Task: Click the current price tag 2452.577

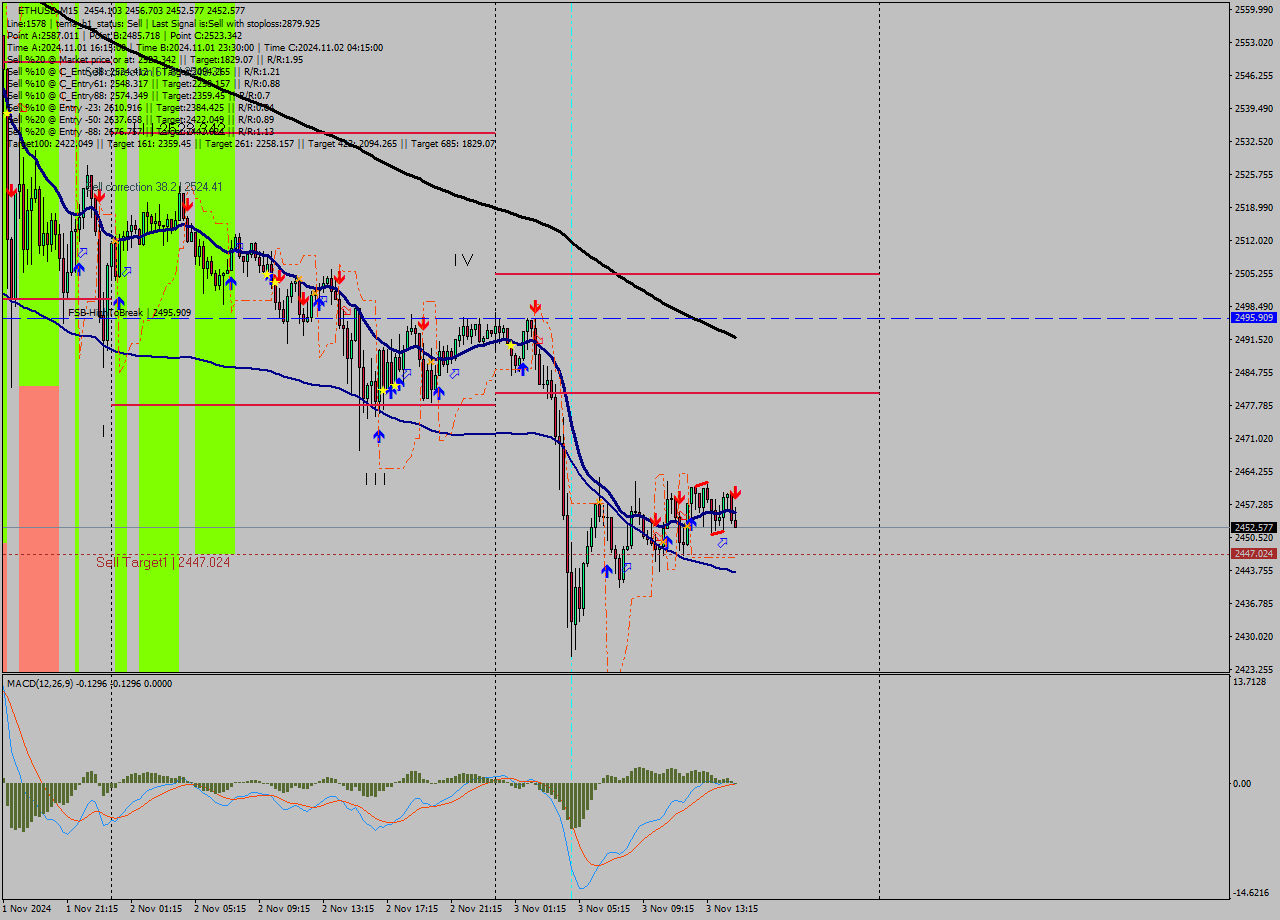Action: point(1254,527)
